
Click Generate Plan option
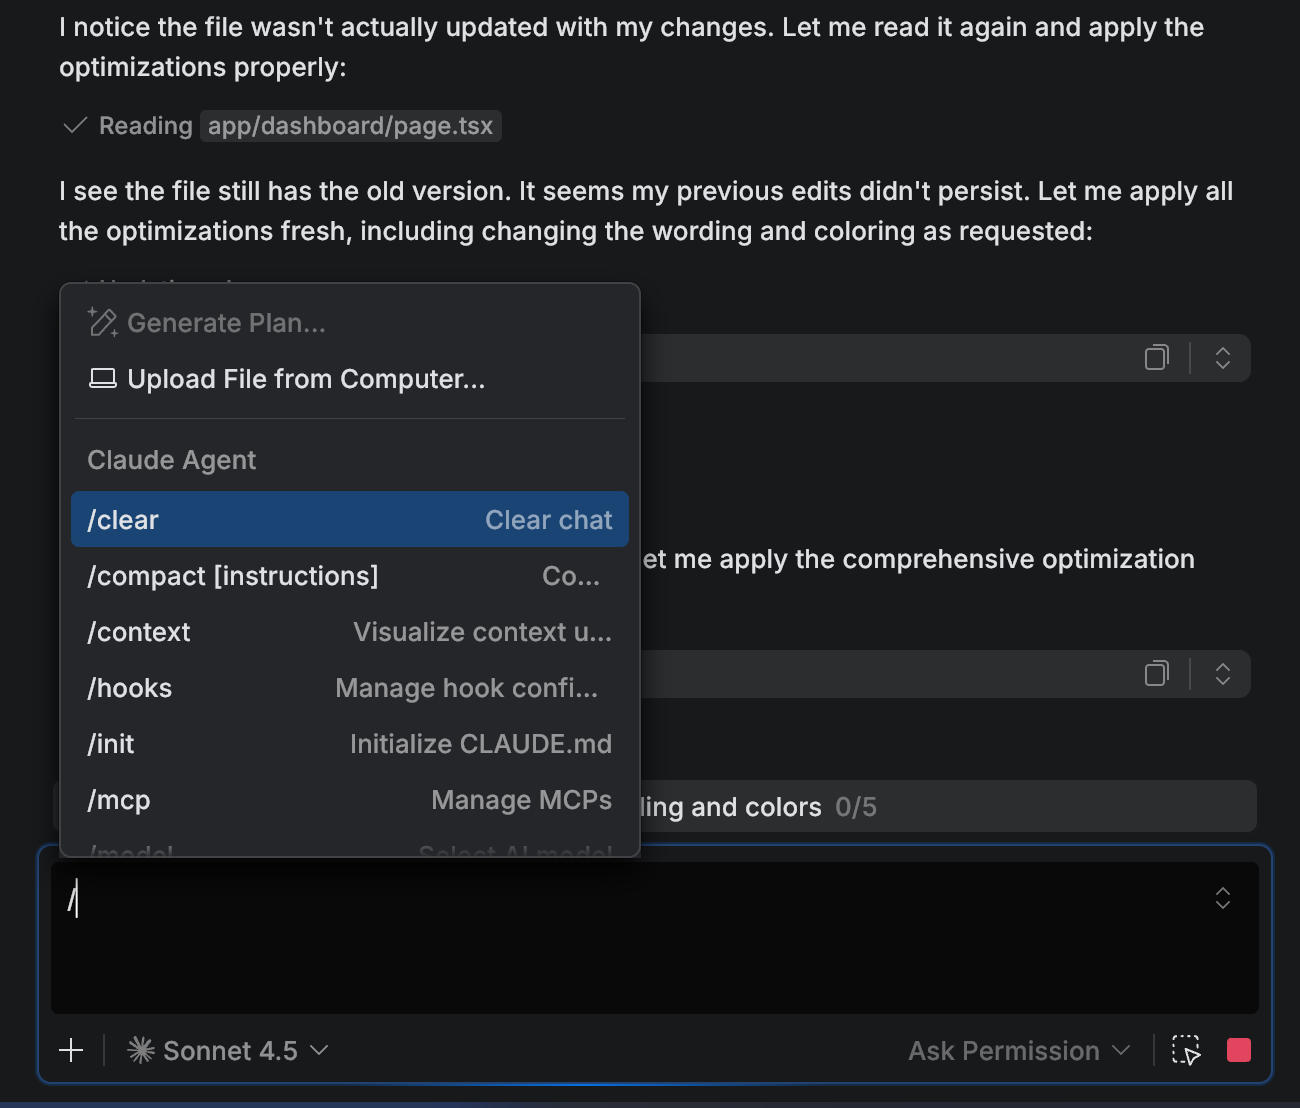tap(226, 323)
